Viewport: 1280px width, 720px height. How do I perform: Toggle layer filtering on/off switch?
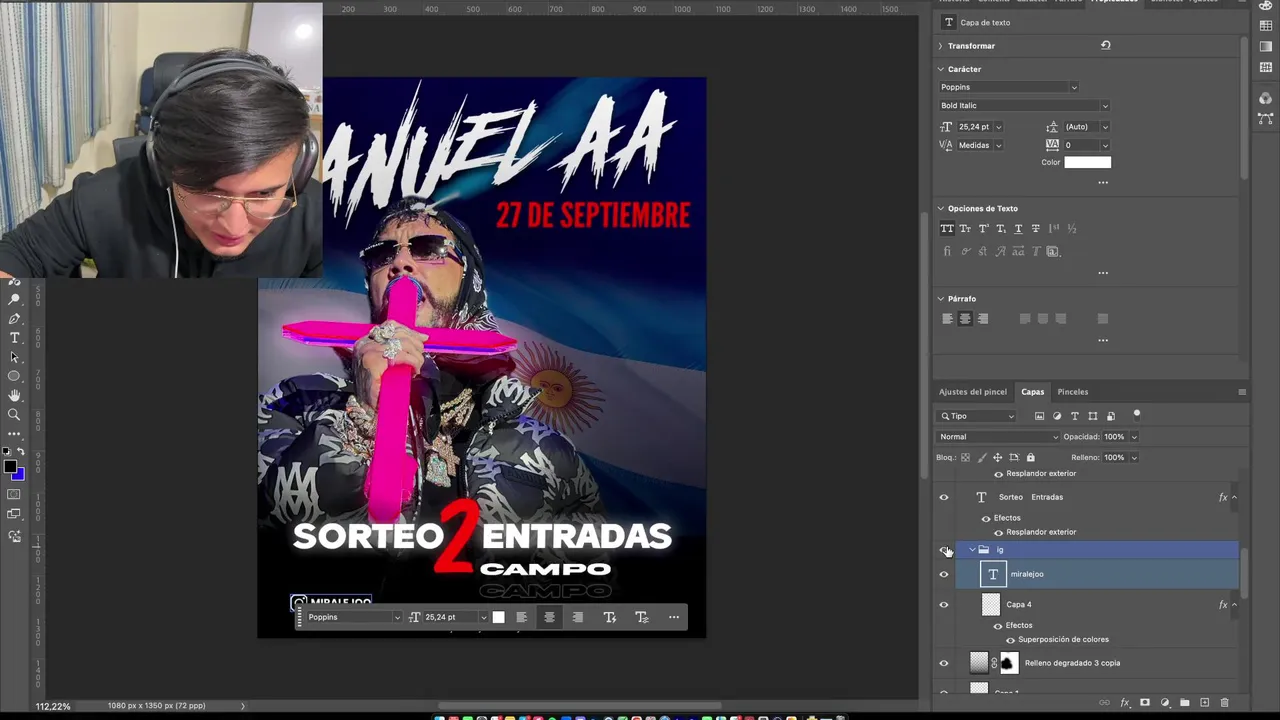tap(1136, 413)
